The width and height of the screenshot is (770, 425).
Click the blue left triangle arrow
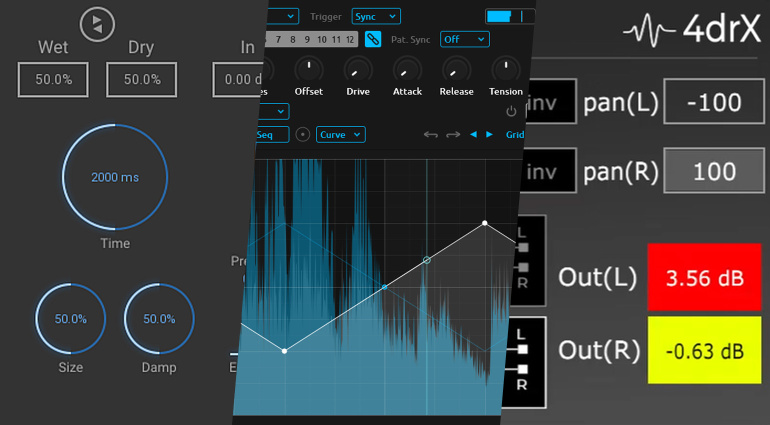474,134
